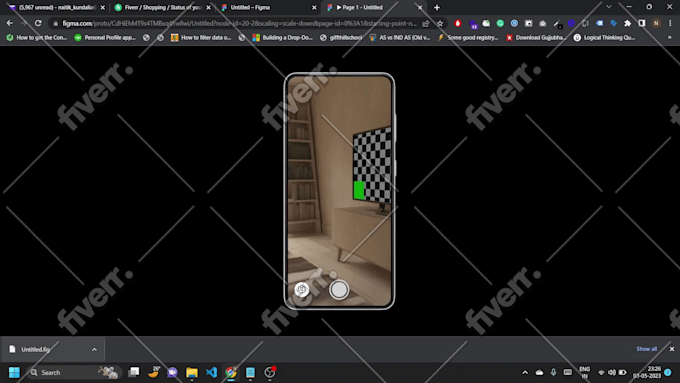
Task: Open the File Explorer taskbar icon
Action: click(x=192, y=372)
